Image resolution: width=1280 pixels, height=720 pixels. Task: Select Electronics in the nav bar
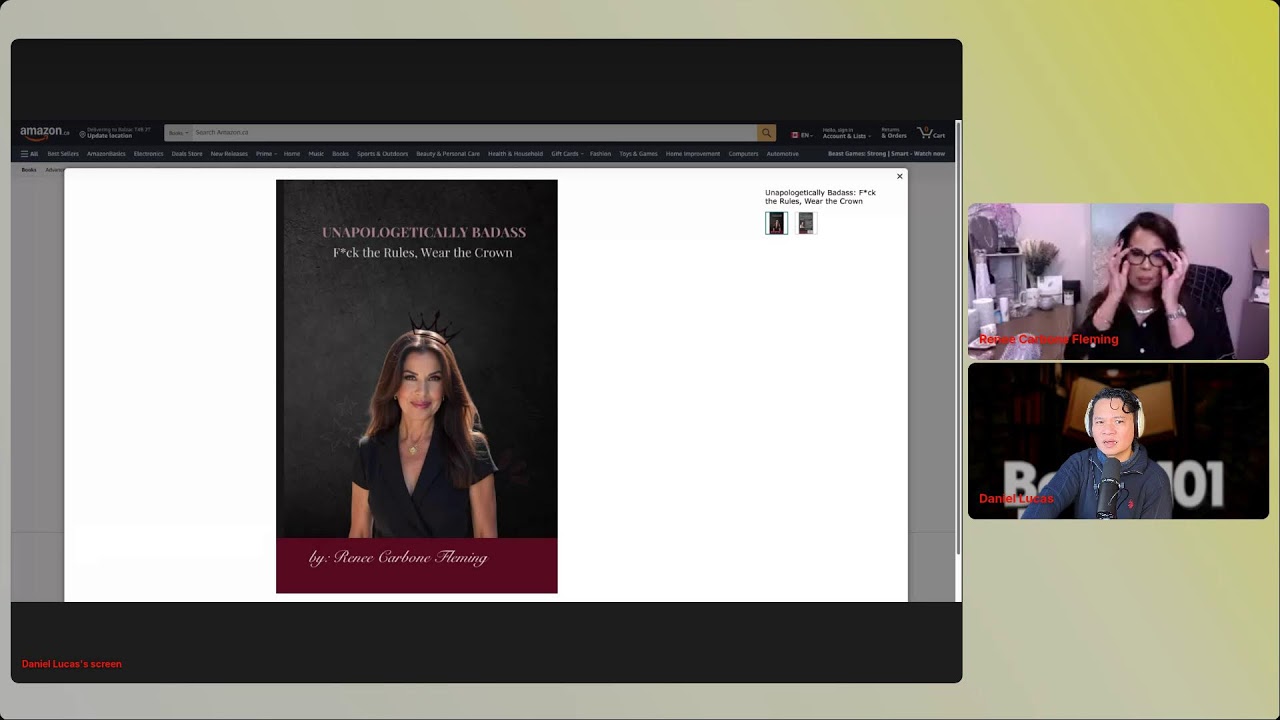click(x=148, y=154)
